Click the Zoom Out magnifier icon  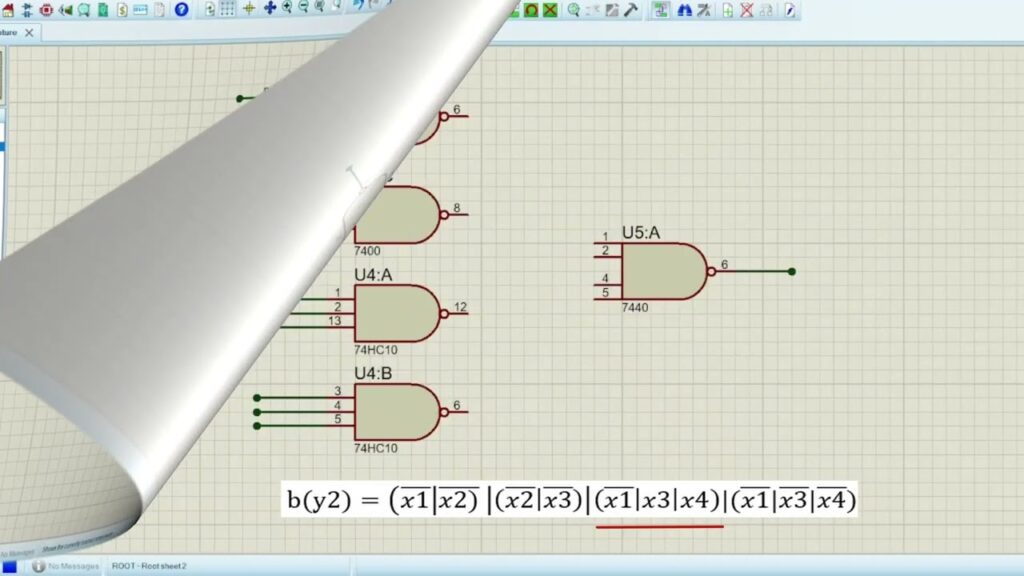coord(304,10)
